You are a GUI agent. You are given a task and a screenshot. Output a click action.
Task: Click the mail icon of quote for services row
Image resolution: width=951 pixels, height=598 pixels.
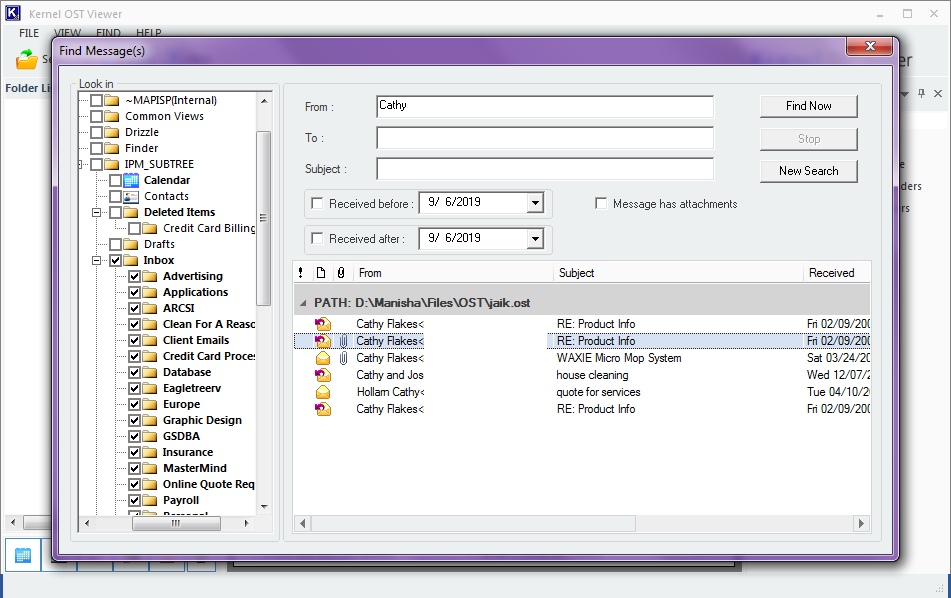tap(323, 392)
